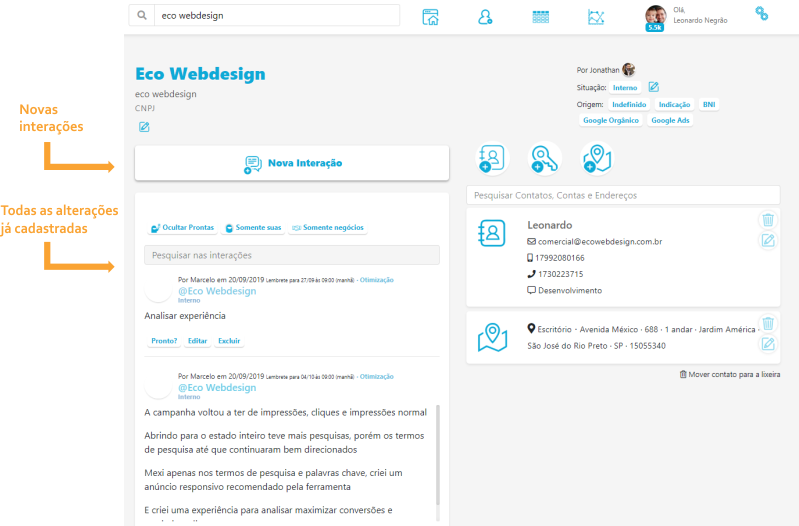Open the calendar grid icon in top bar

pos(540,17)
